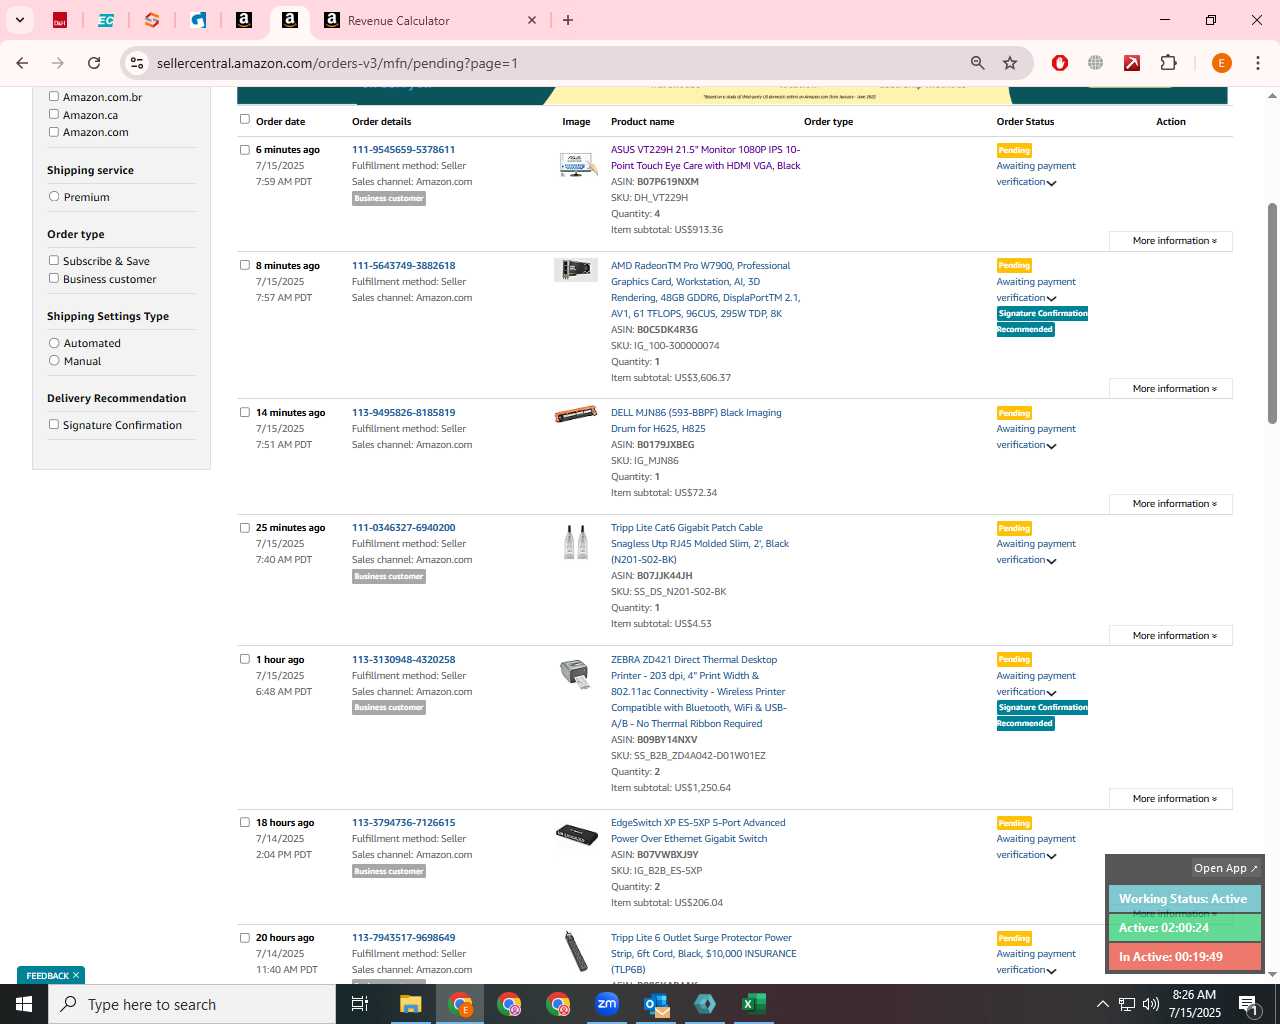Viewport: 1280px width, 1024px height.
Task: Open a new browser tab
Action: [568, 20]
